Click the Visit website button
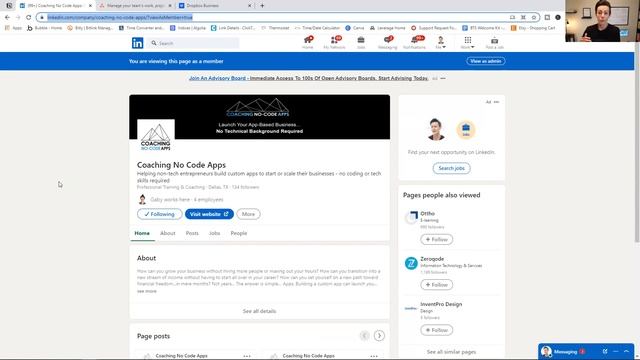The image size is (640, 360). point(209,214)
